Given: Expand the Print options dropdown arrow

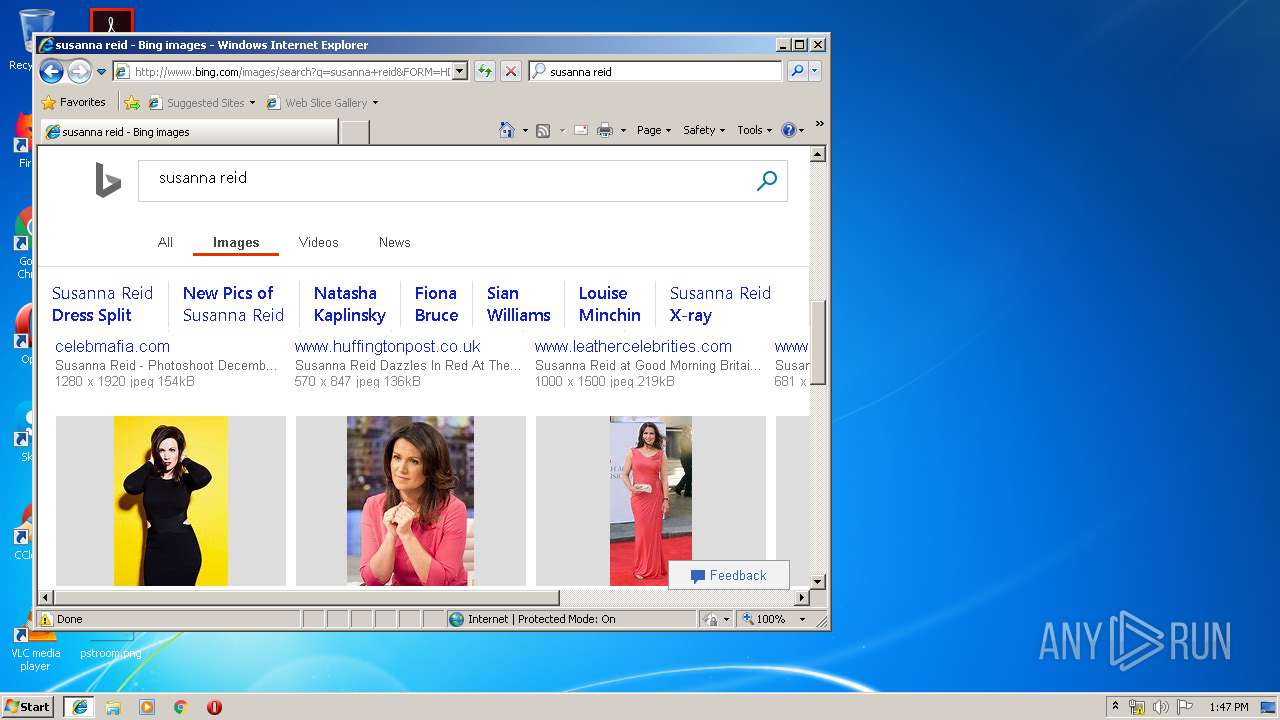Looking at the screenshot, I should 623,130.
